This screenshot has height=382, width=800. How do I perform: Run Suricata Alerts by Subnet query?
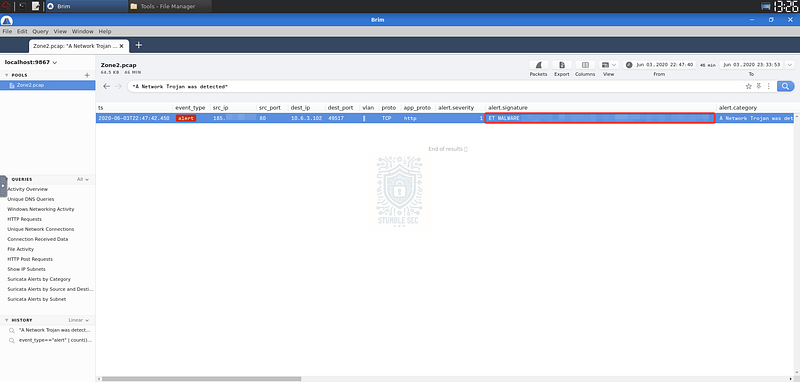pos(37,299)
